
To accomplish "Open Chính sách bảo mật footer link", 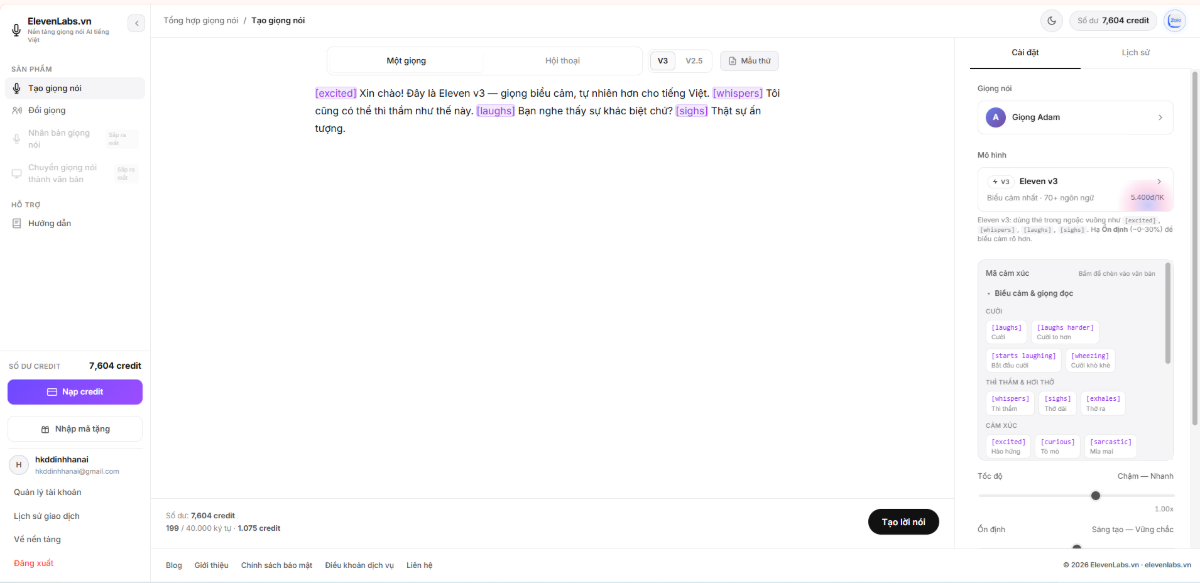I will tap(276, 565).
